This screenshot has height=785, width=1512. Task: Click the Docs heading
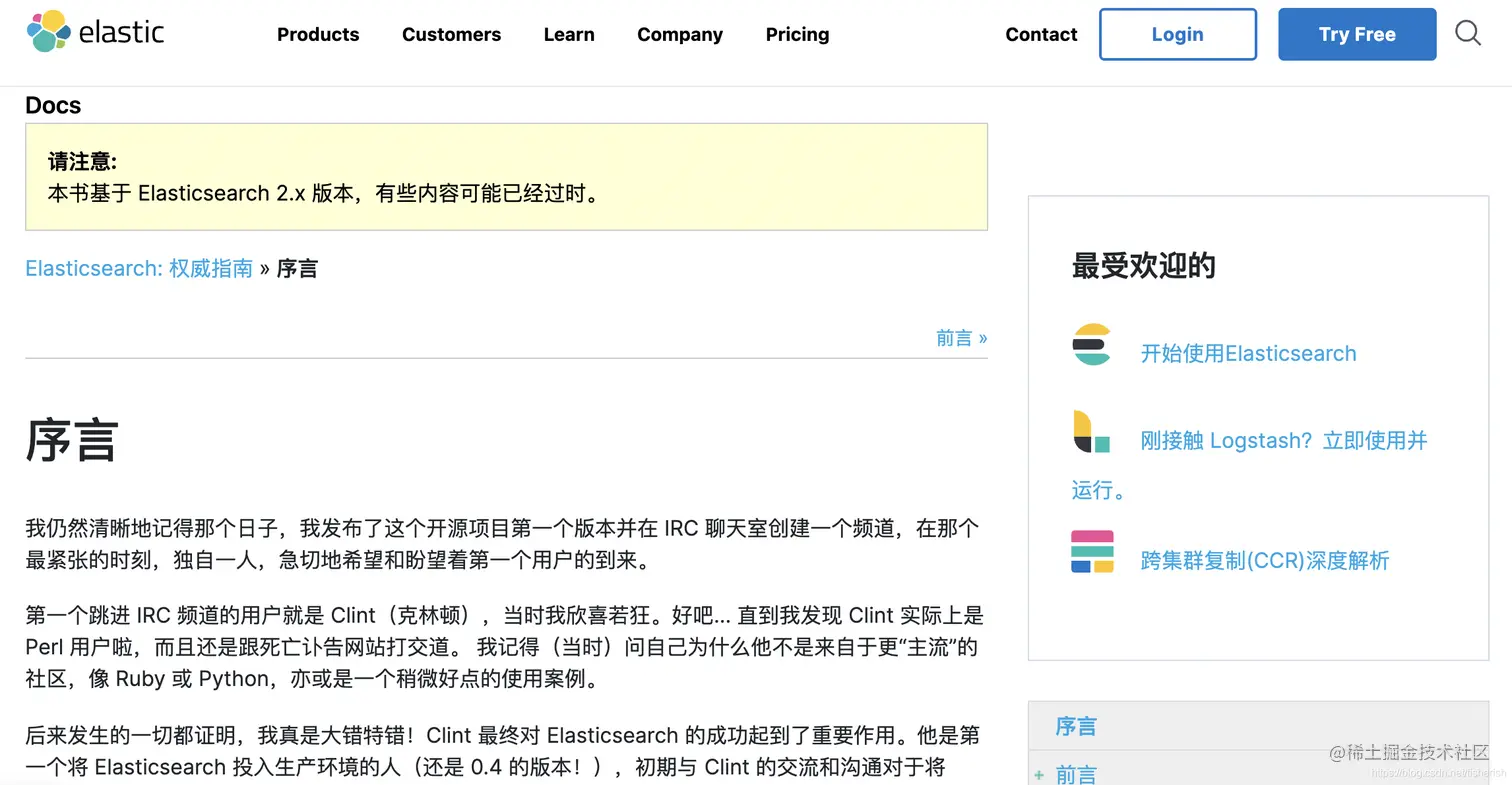(x=53, y=105)
